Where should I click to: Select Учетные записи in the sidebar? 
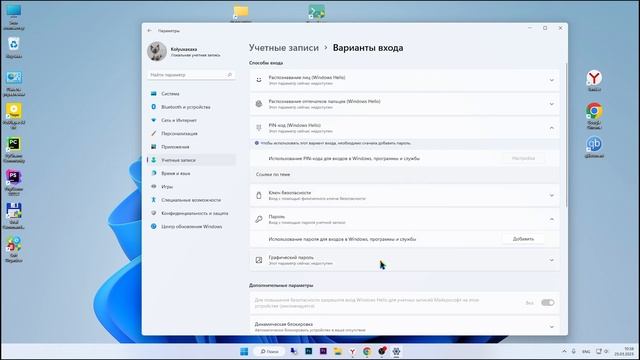[x=191, y=160]
